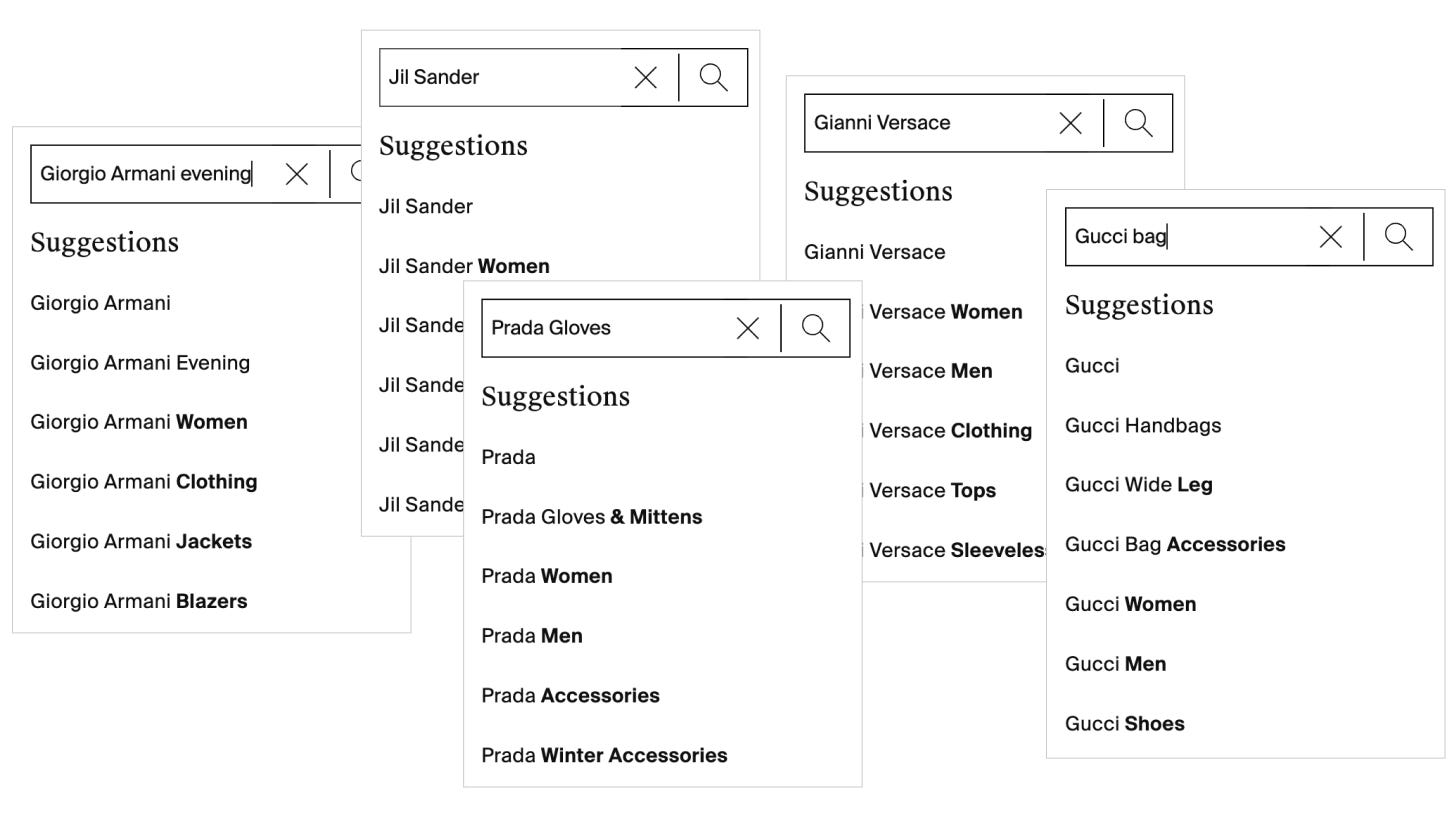Focus the Gianni Versace search input
This screenshot has width=1456, height=820.
tap(925, 123)
